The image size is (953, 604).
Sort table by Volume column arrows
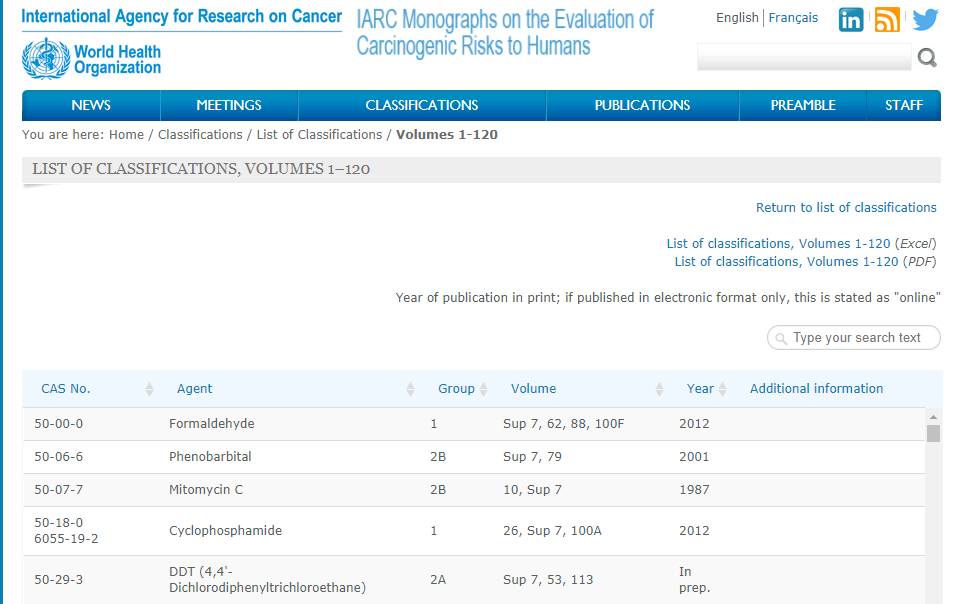(659, 389)
